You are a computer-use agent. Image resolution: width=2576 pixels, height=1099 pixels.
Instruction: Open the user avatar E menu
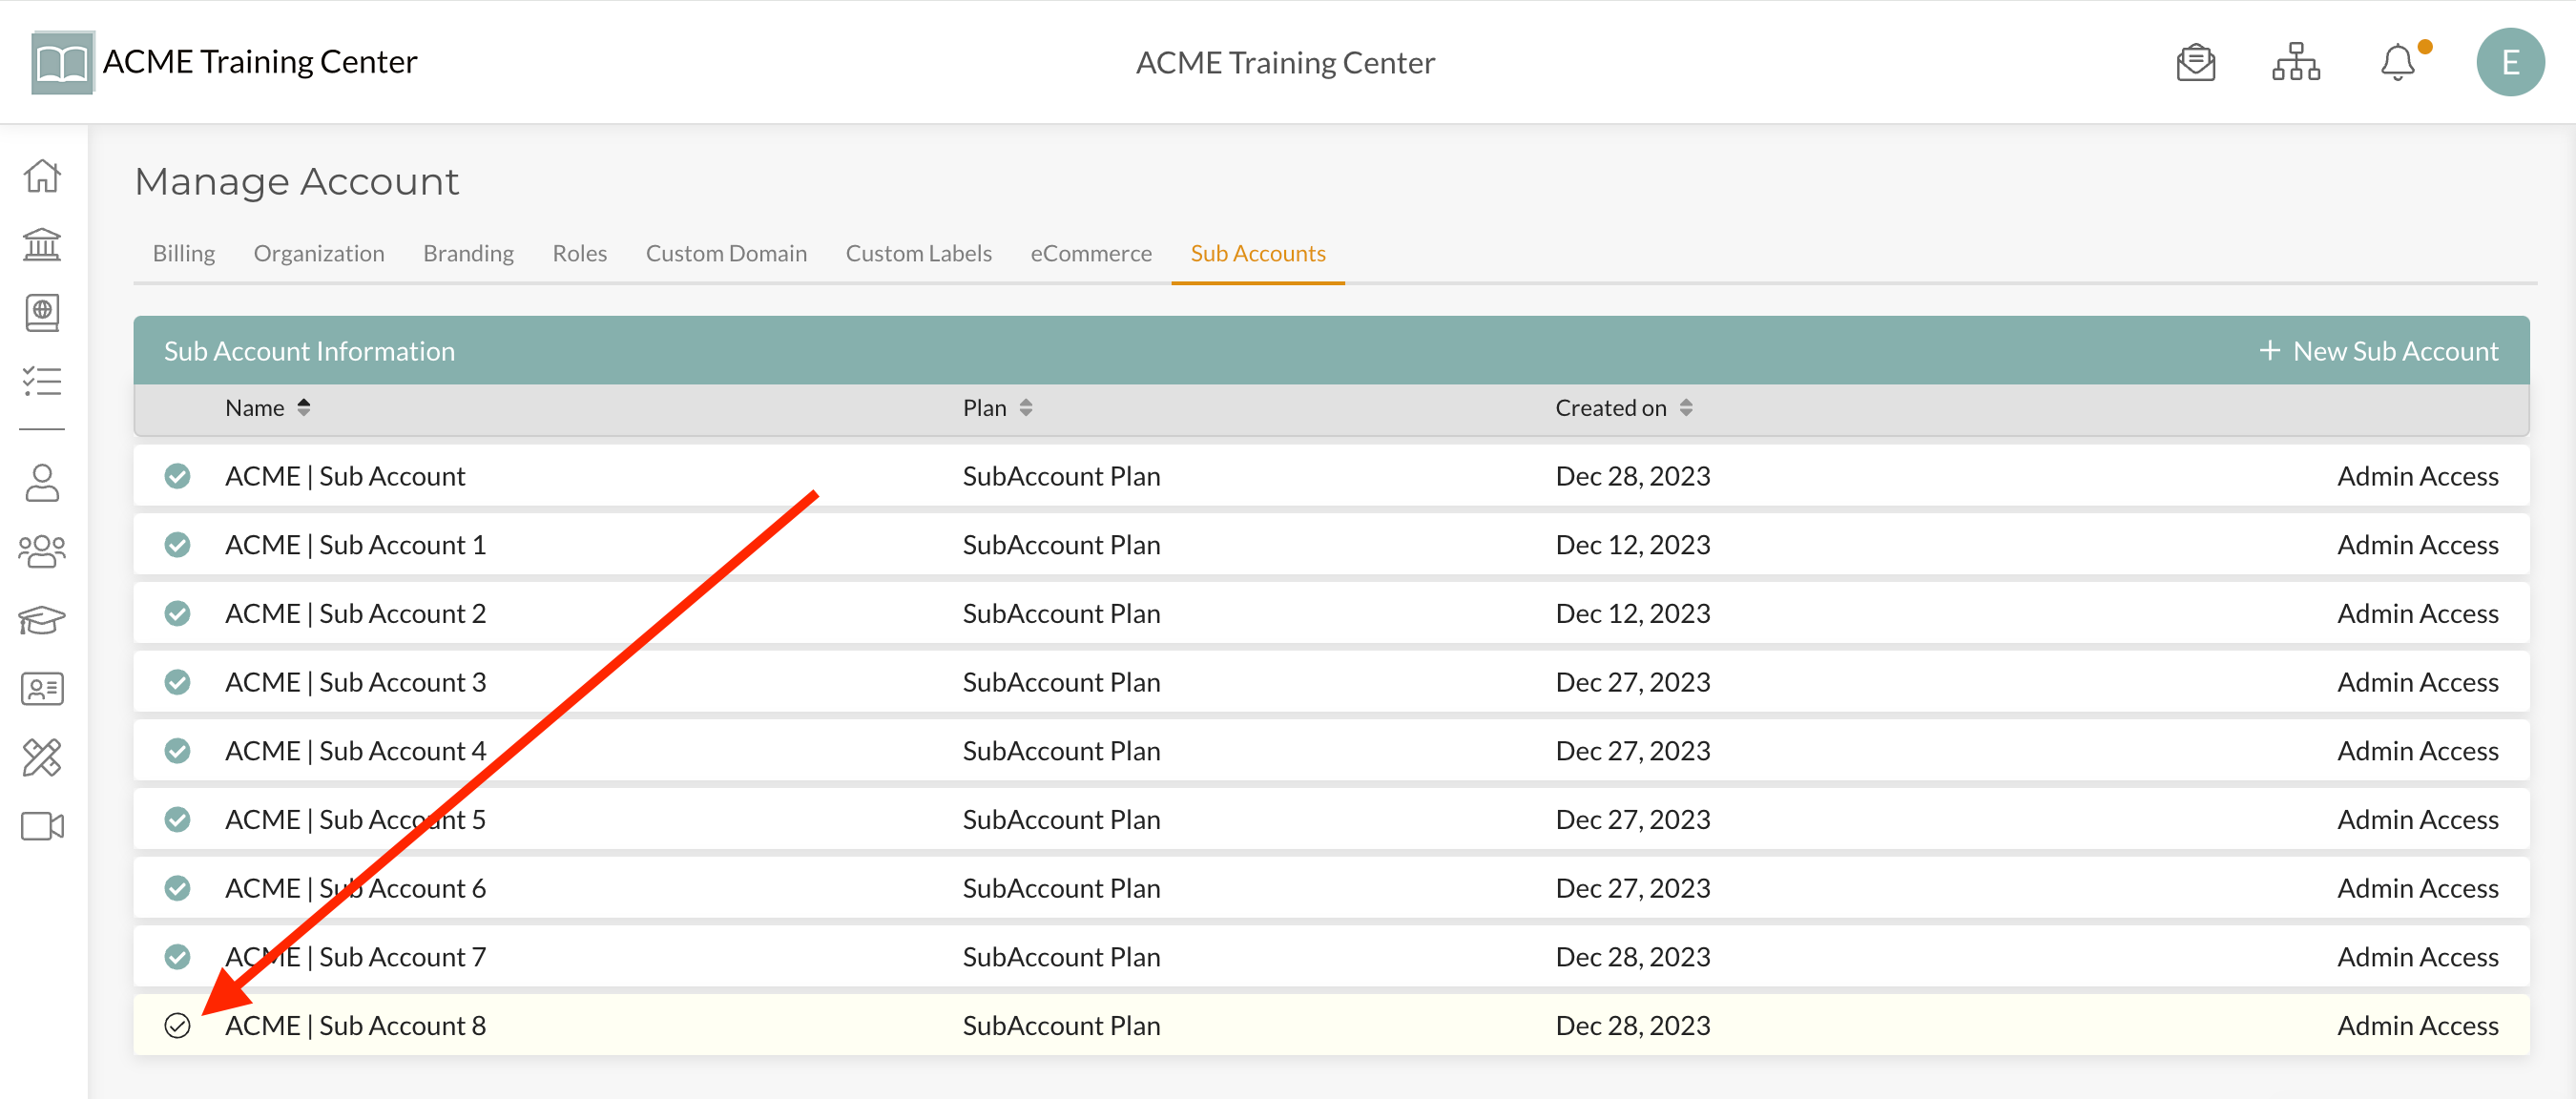[2509, 63]
